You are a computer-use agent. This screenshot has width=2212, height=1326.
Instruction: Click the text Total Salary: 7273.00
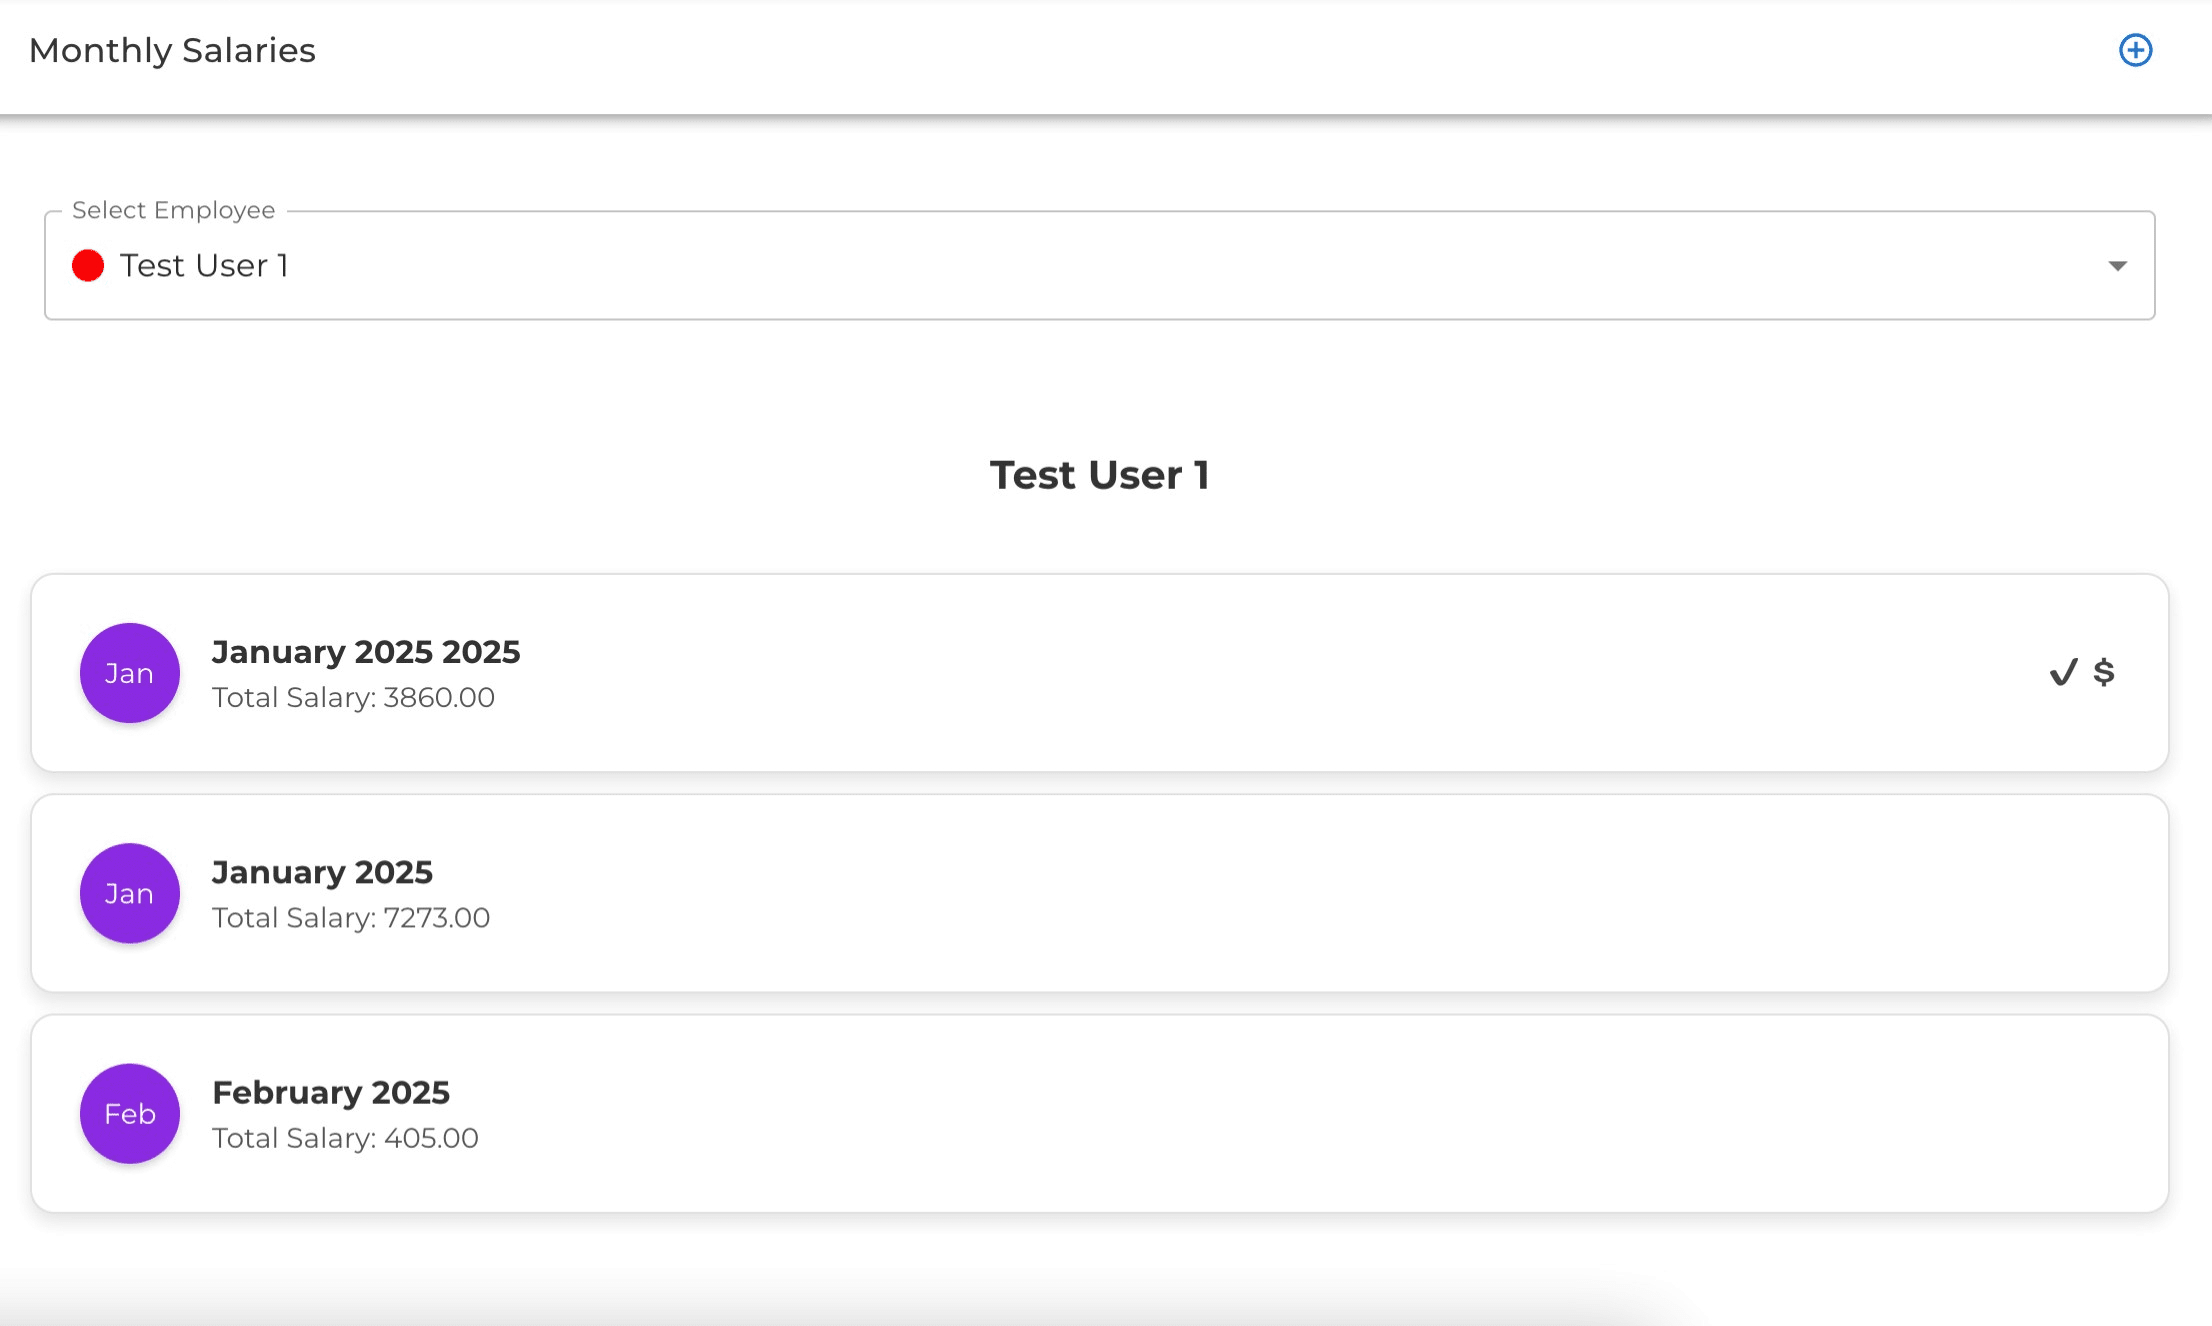351,917
